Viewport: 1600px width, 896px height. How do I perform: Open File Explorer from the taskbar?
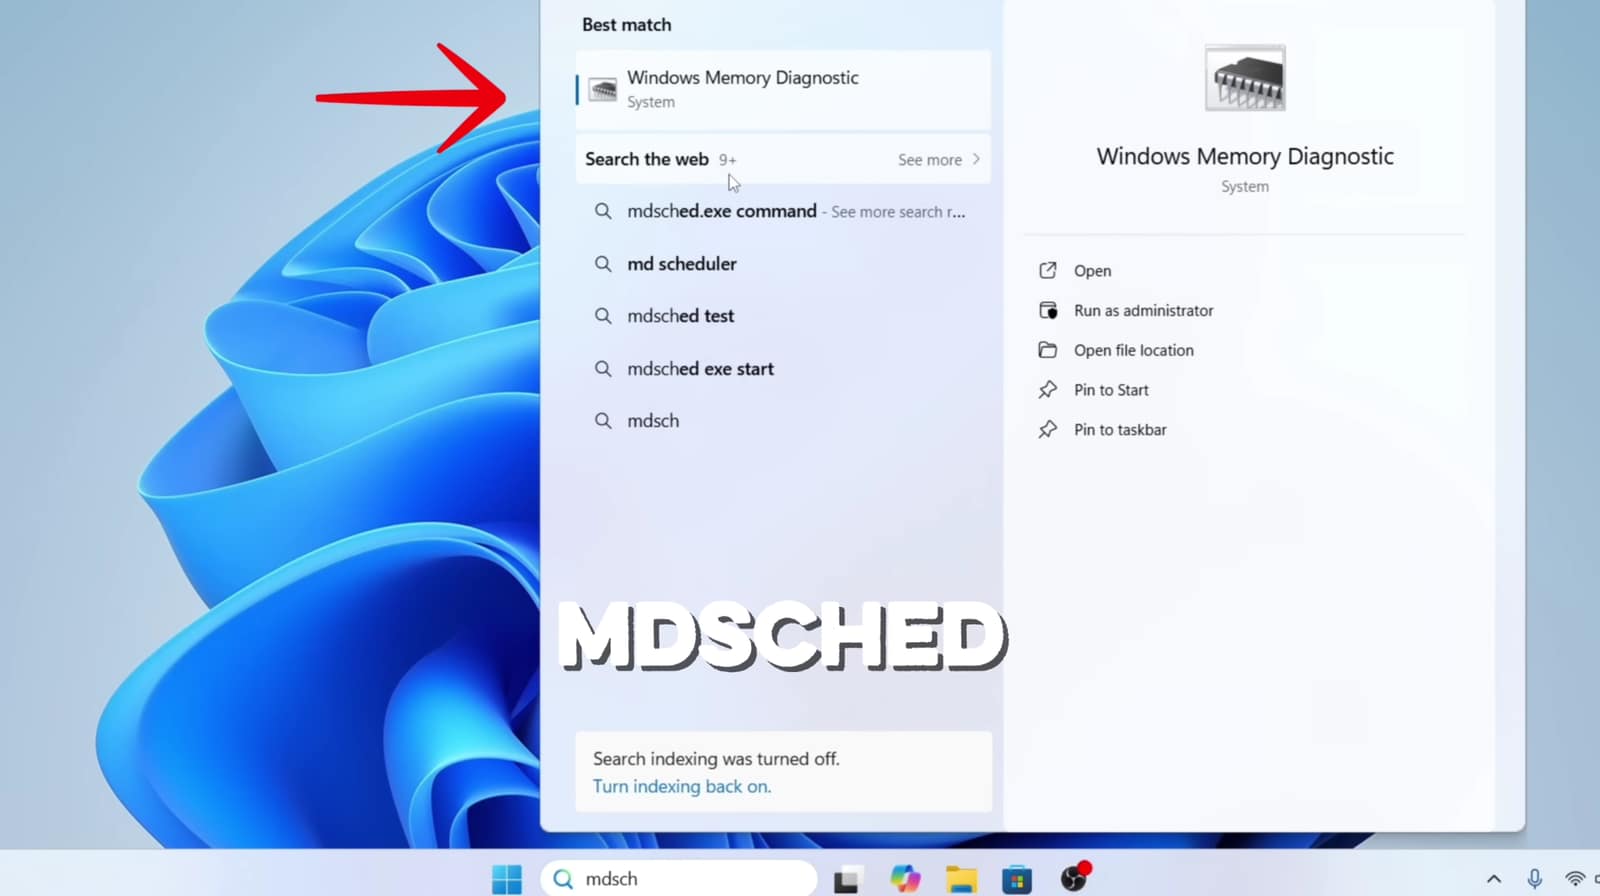click(961, 880)
